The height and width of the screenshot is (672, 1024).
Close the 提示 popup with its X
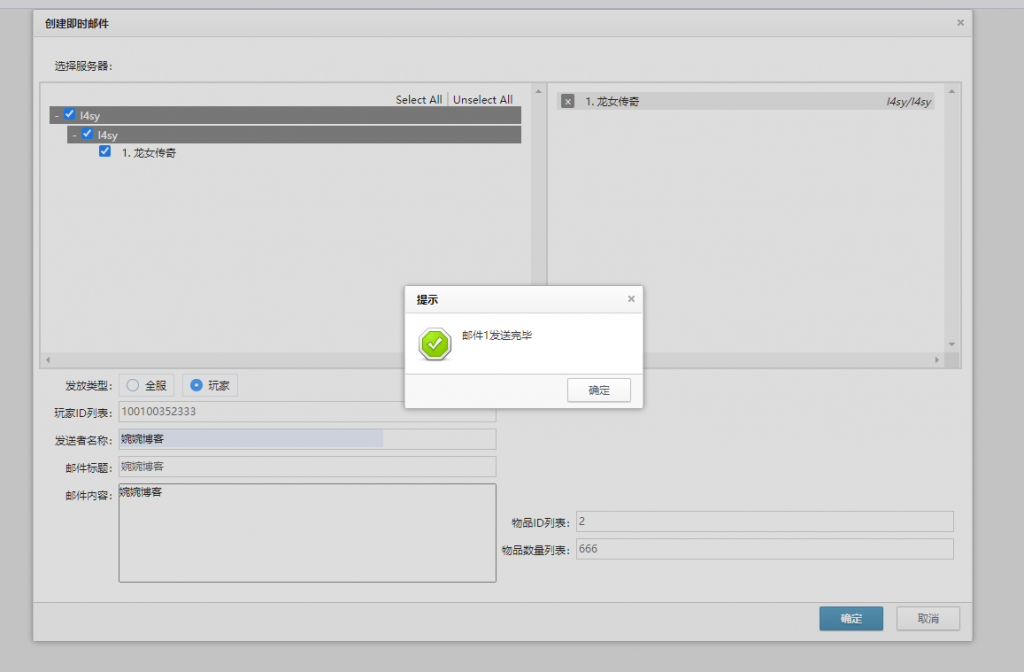click(630, 299)
